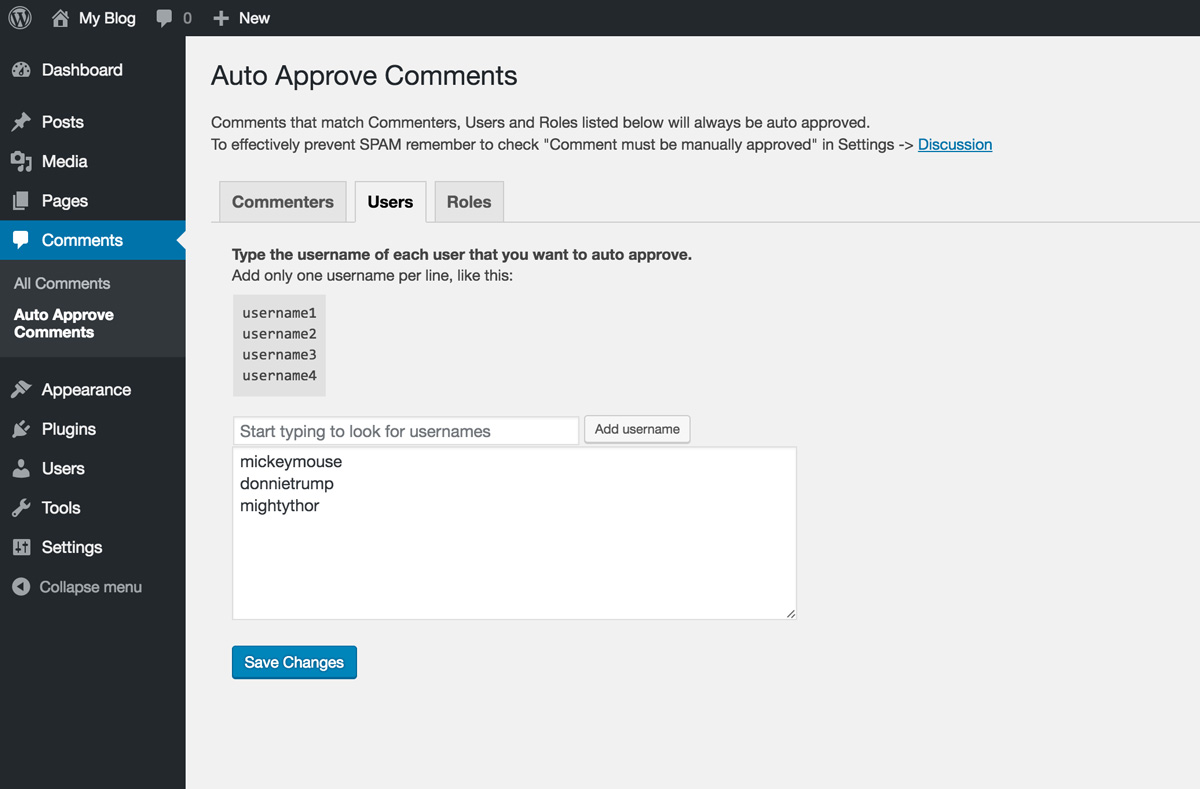Image resolution: width=1200 pixels, height=789 pixels.
Task: Click the plus New icon in admin bar
Action: pos(222,18)
